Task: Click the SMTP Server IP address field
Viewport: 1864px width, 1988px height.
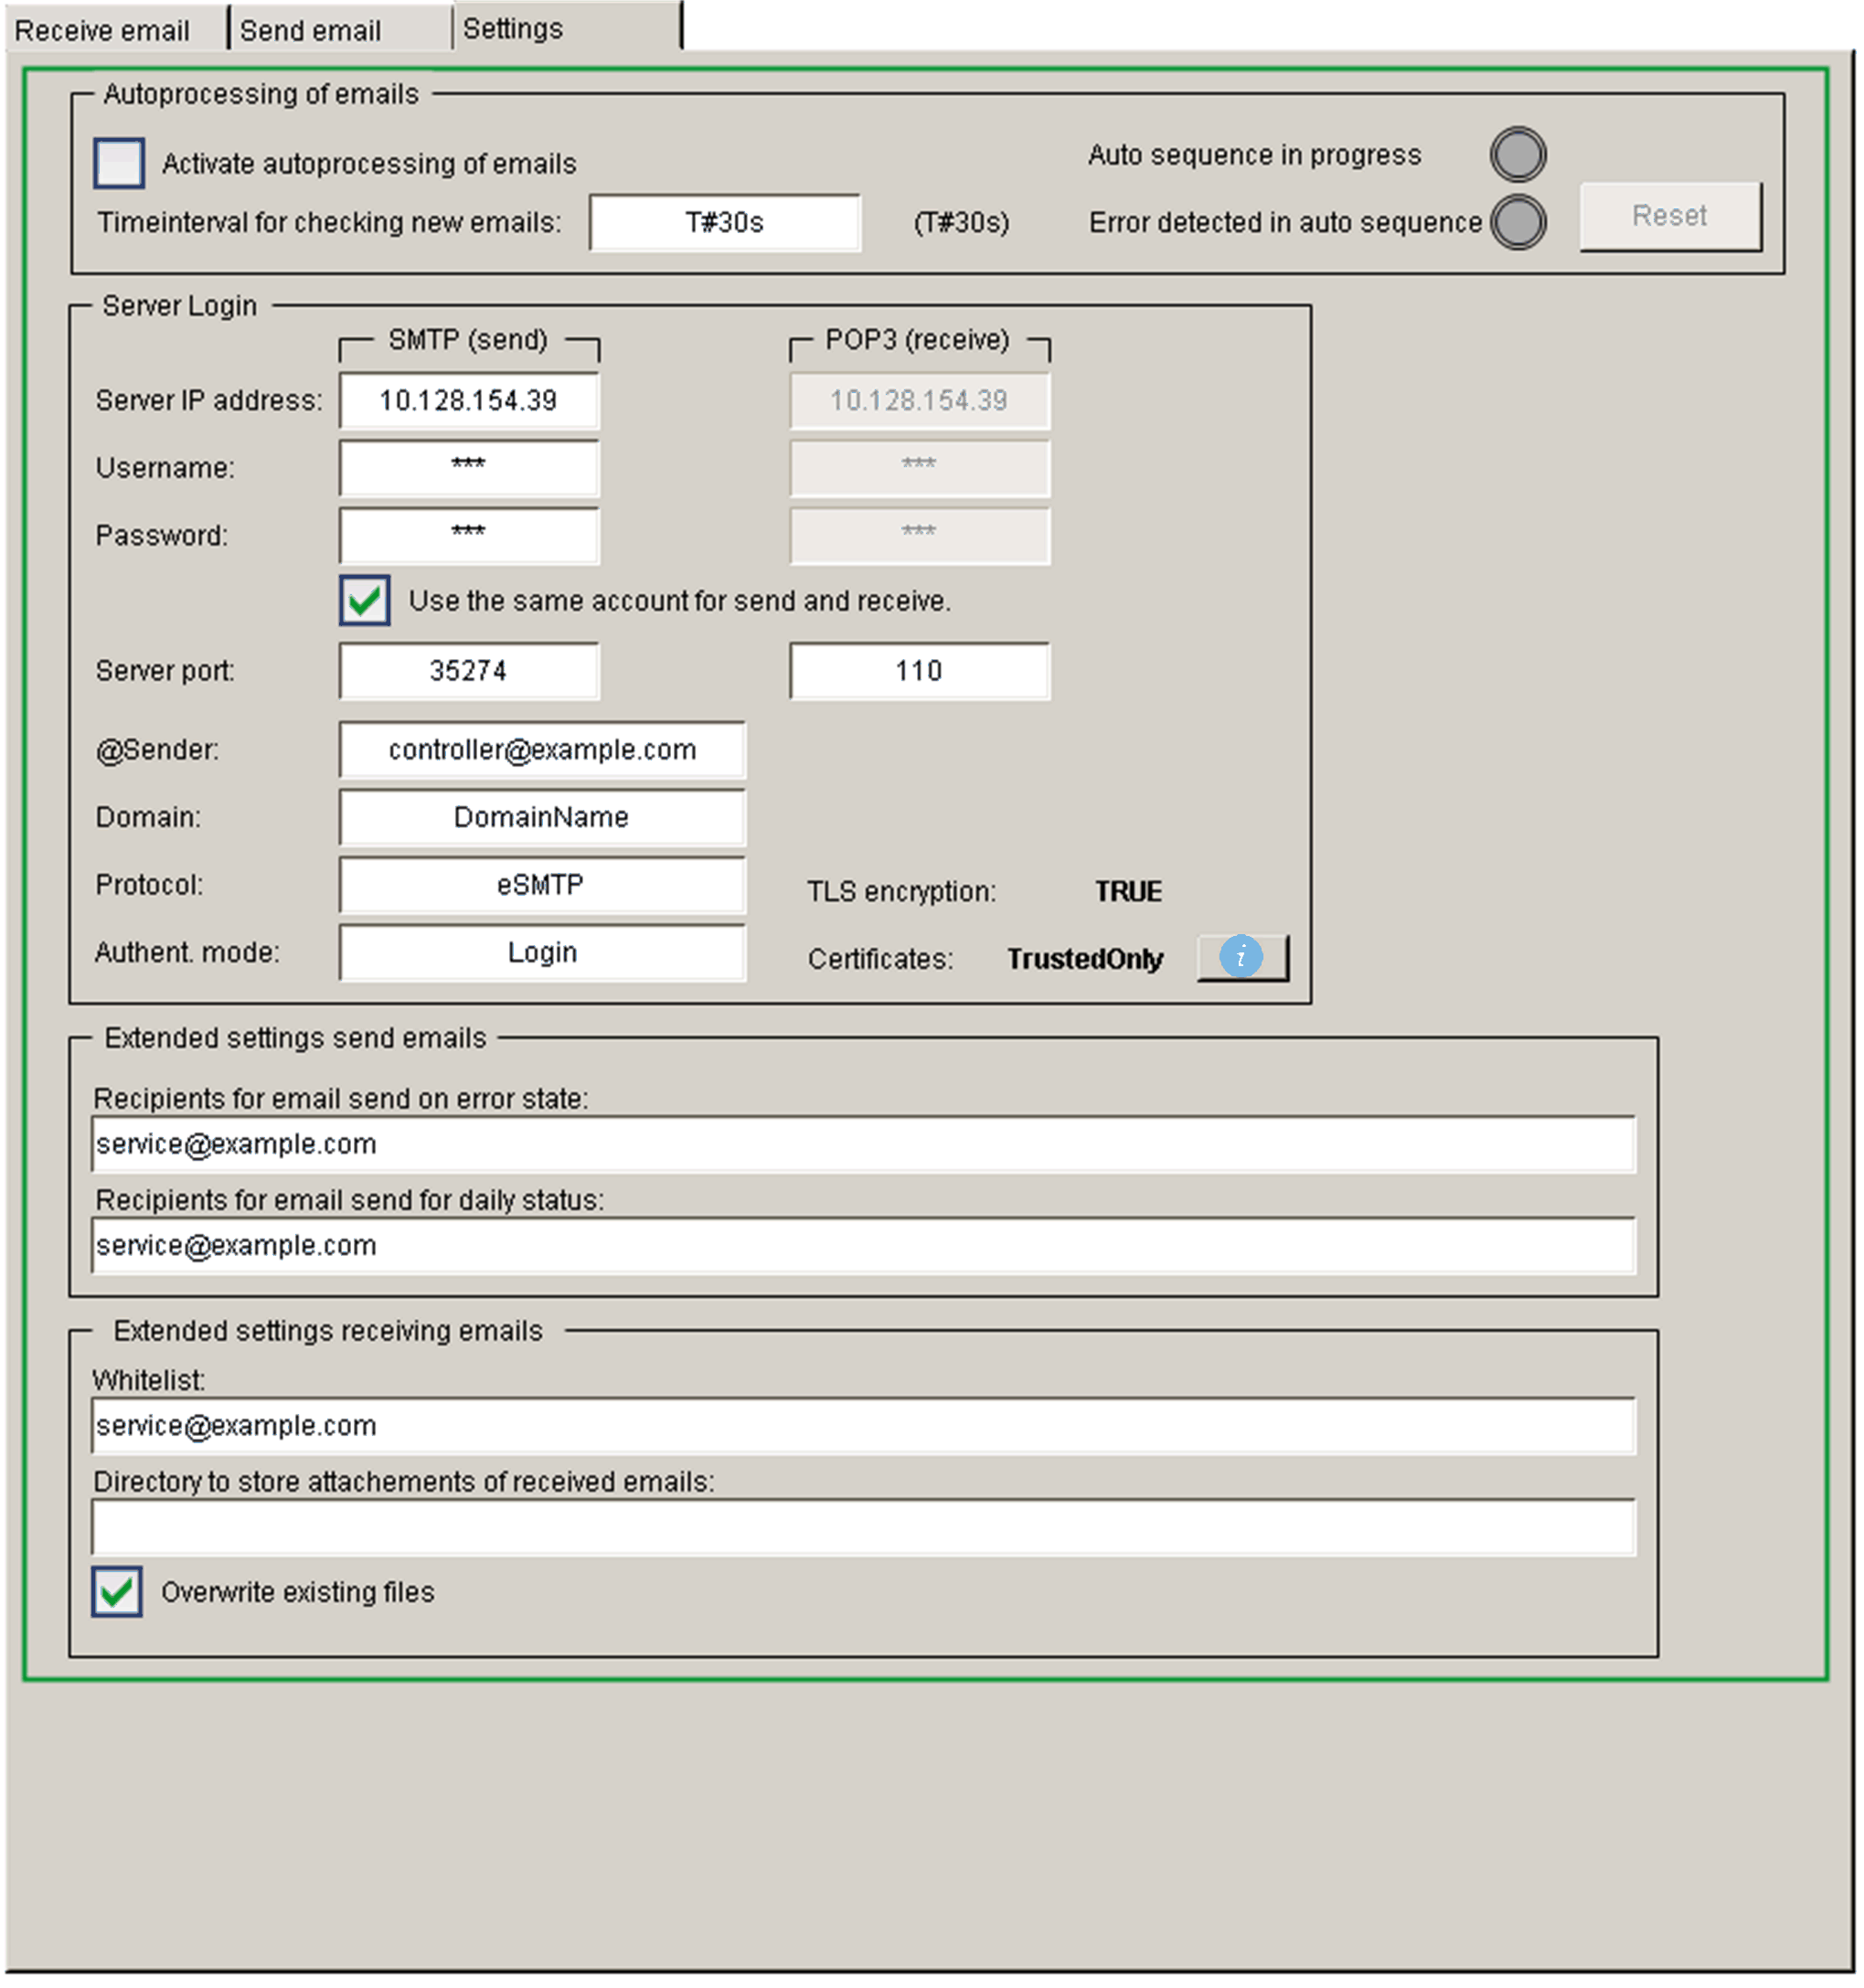Action: coord(470,401)
